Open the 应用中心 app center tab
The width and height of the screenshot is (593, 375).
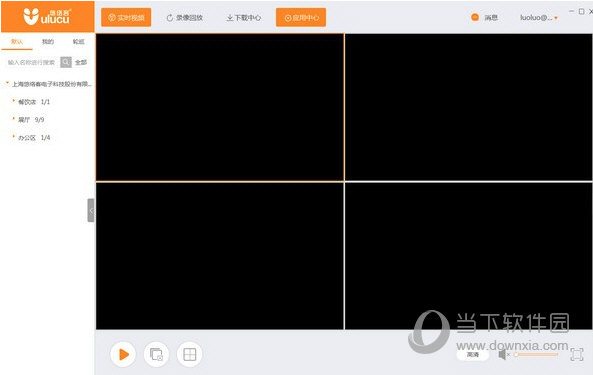[x=301, y=17]
